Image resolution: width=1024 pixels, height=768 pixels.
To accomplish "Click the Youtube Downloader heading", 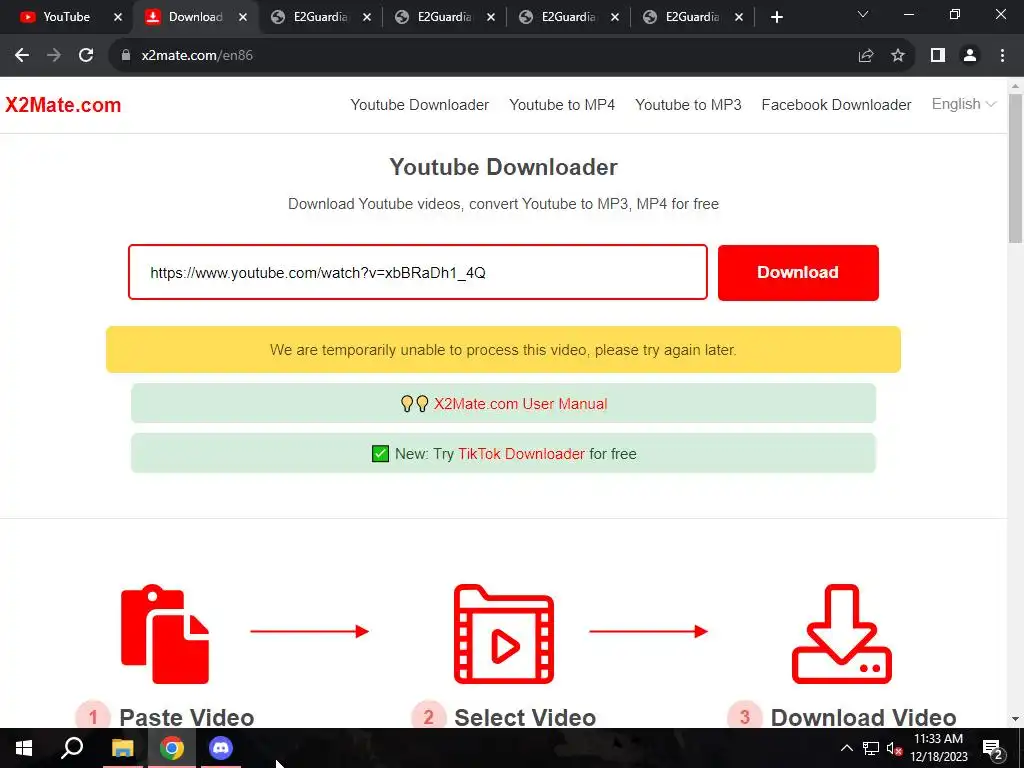I will pyautogui.click(x=504, y=167).
